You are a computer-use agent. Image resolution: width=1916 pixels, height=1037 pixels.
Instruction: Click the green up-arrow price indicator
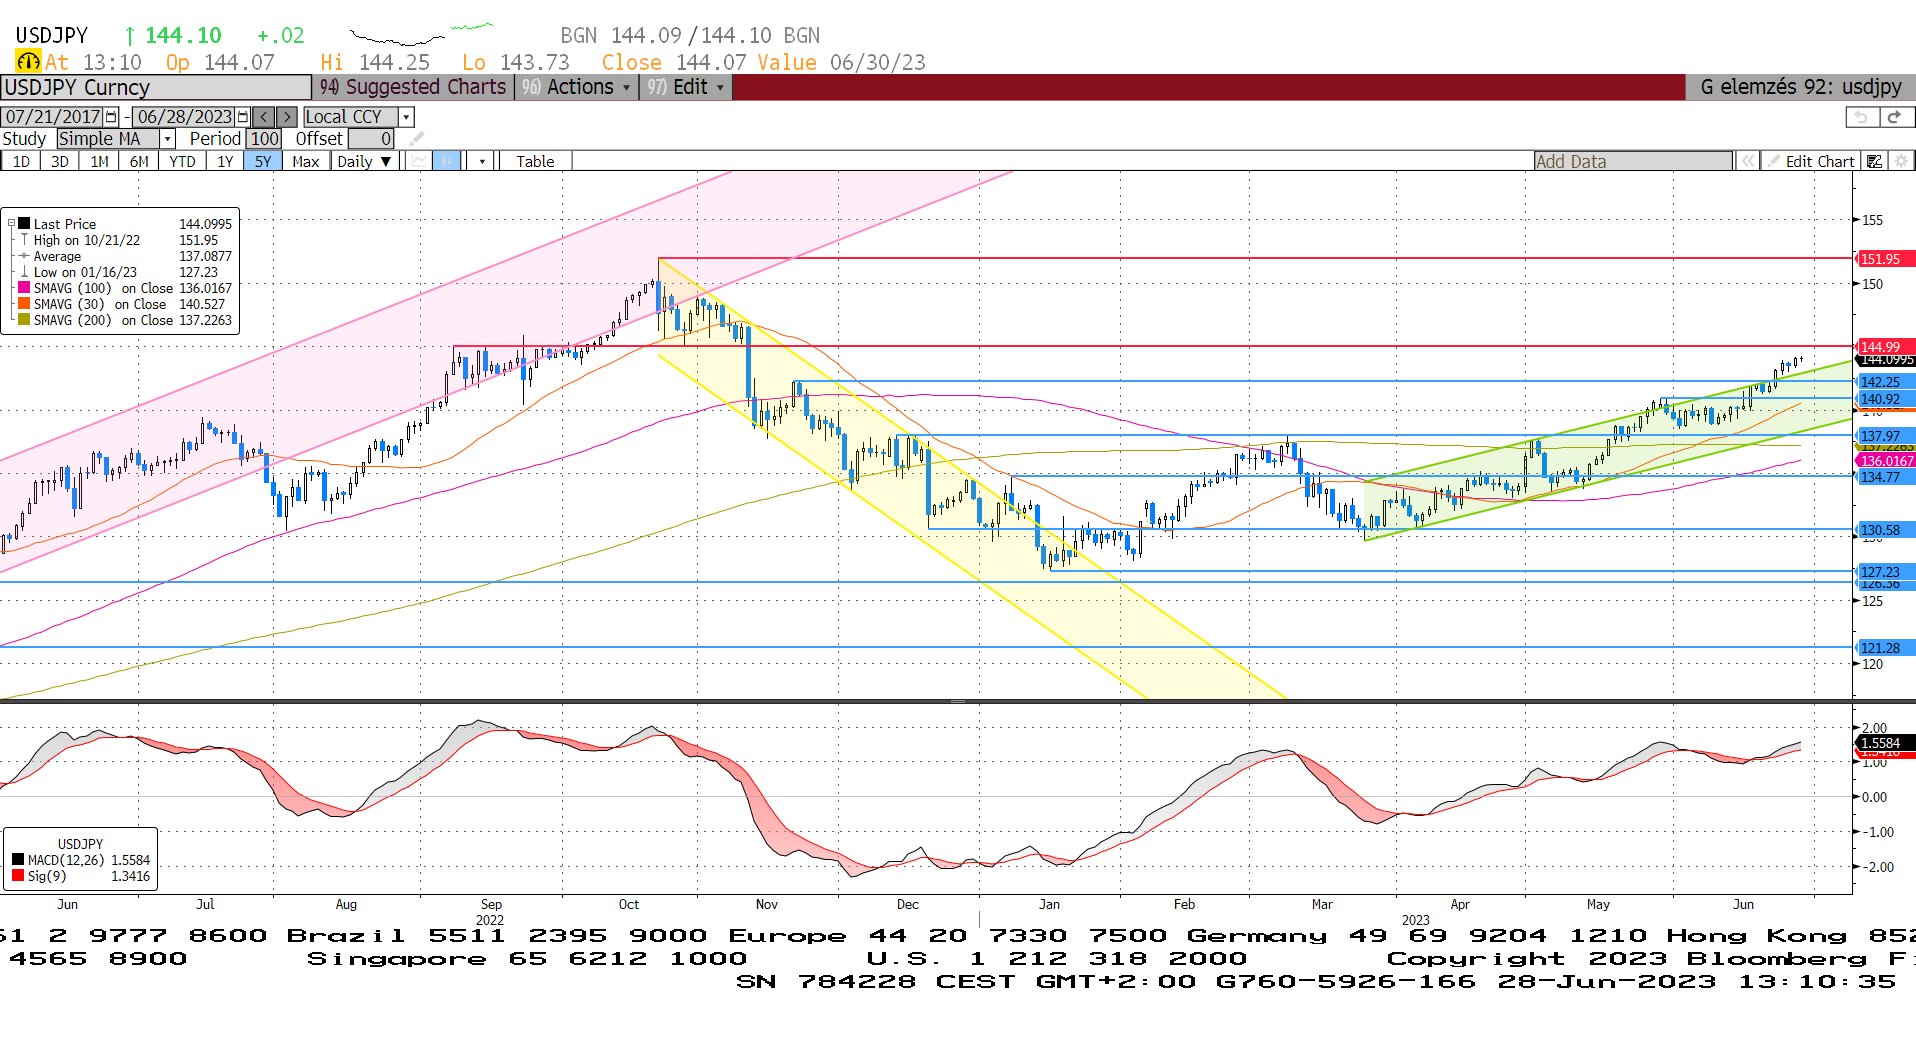(129, 36)
